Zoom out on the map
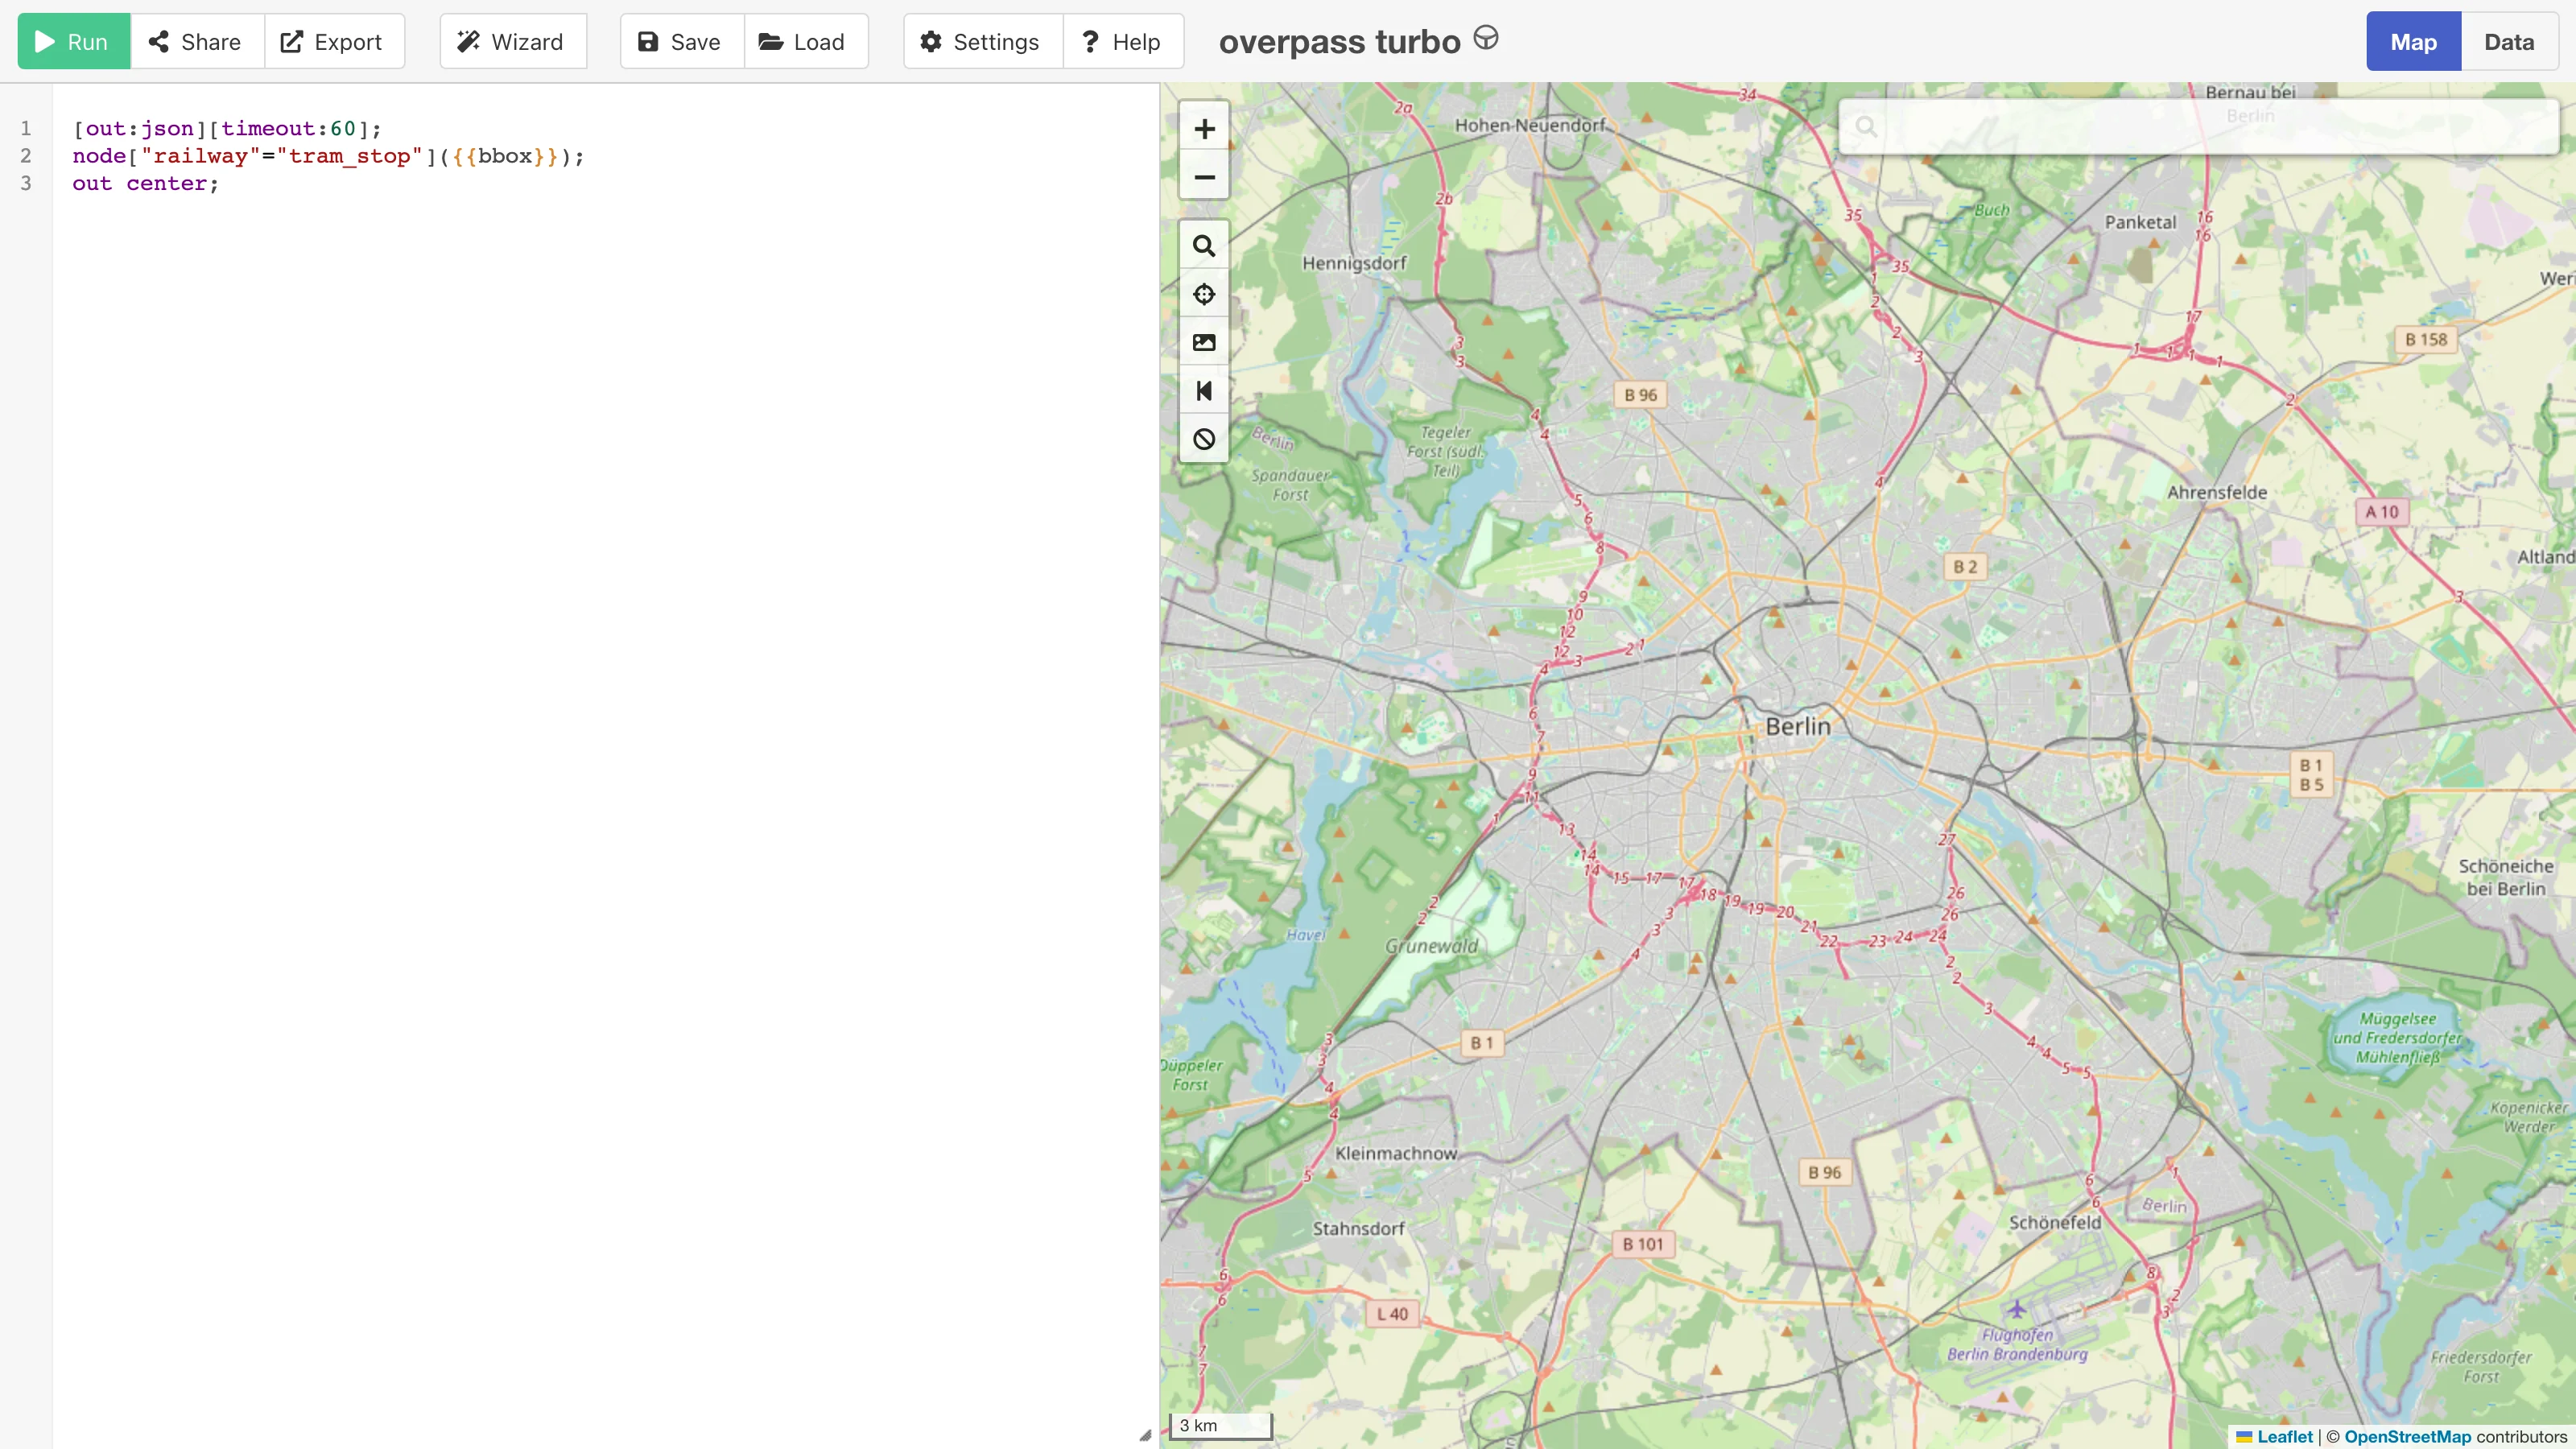Viewport: 2576px width, 1449px height. pos(1204,177)
